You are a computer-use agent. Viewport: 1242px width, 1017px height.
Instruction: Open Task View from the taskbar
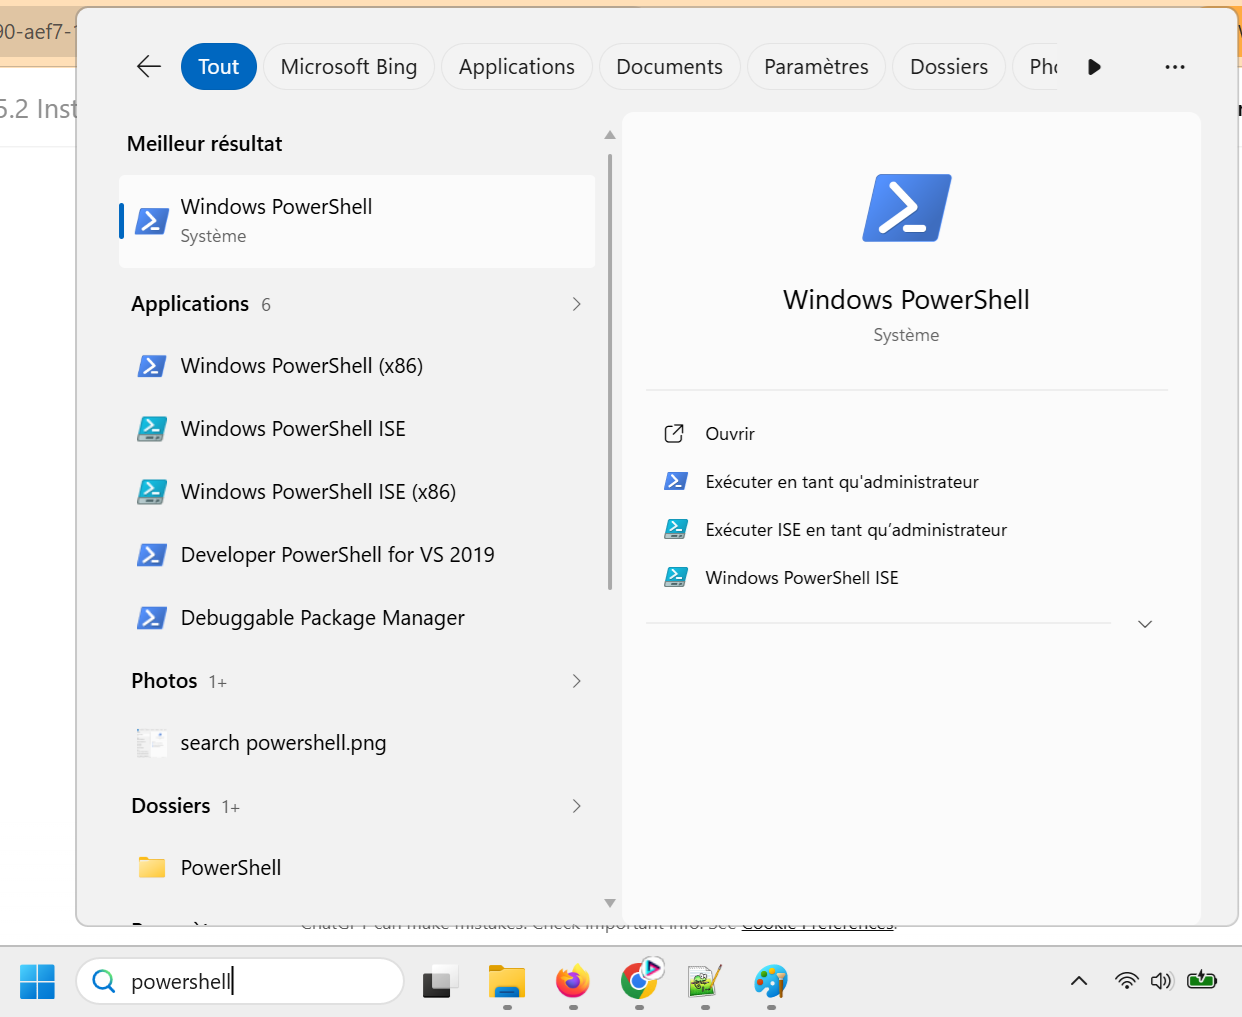[440, 982]
